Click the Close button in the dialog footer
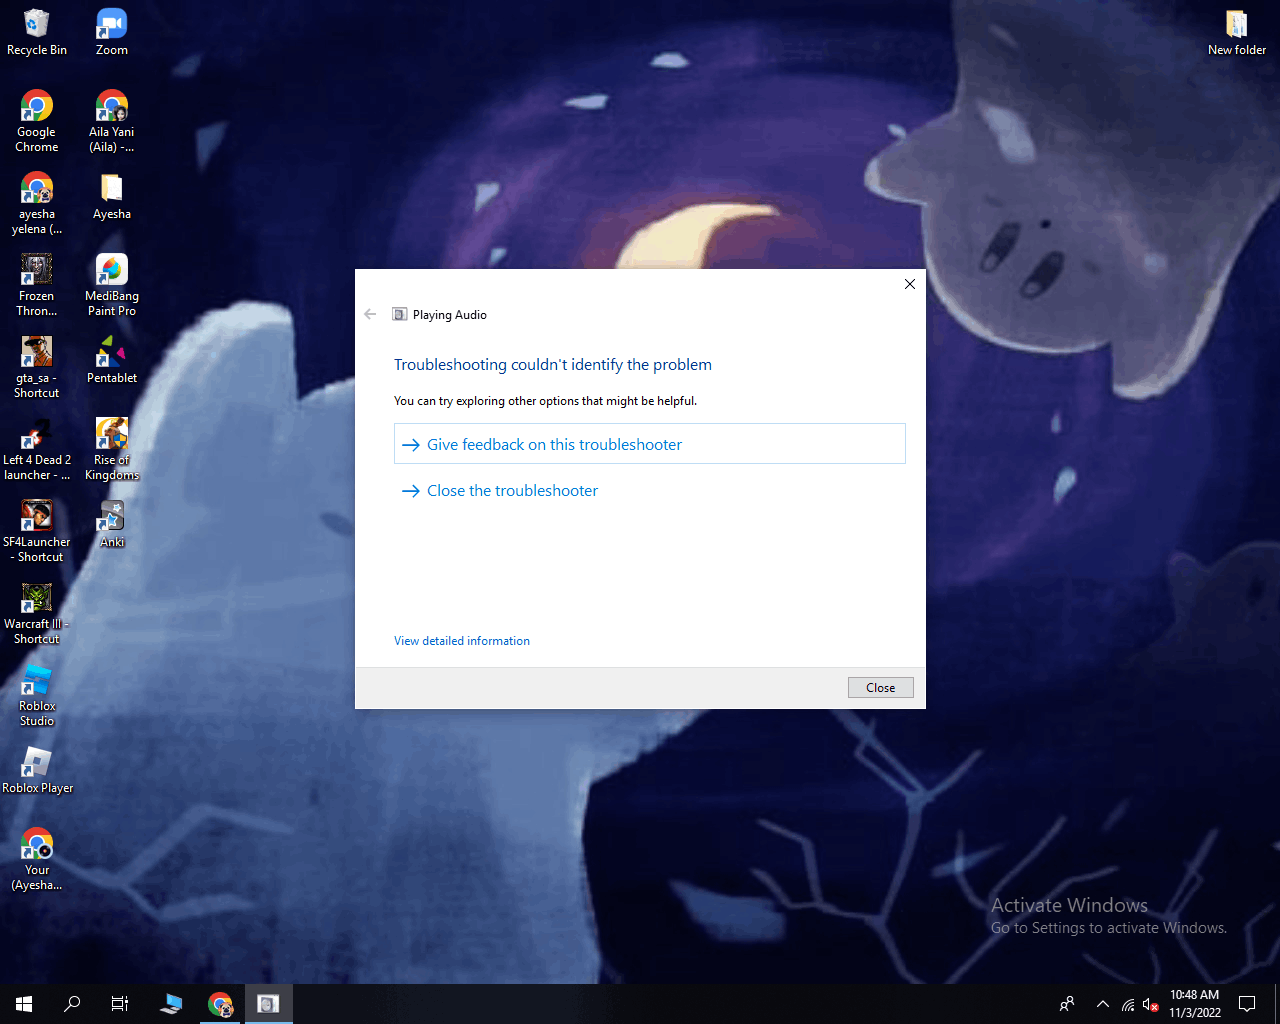The image size is (1280, 1024). pos(880,688)
